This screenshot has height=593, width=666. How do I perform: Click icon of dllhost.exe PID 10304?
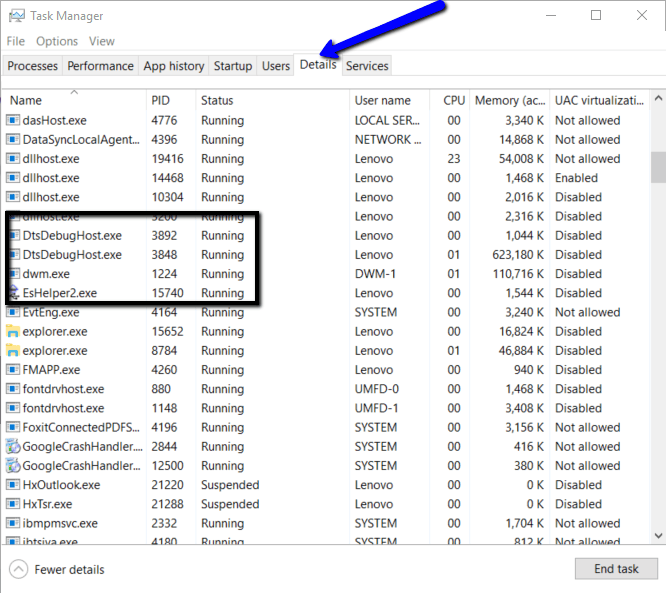(x=13, y=197)
